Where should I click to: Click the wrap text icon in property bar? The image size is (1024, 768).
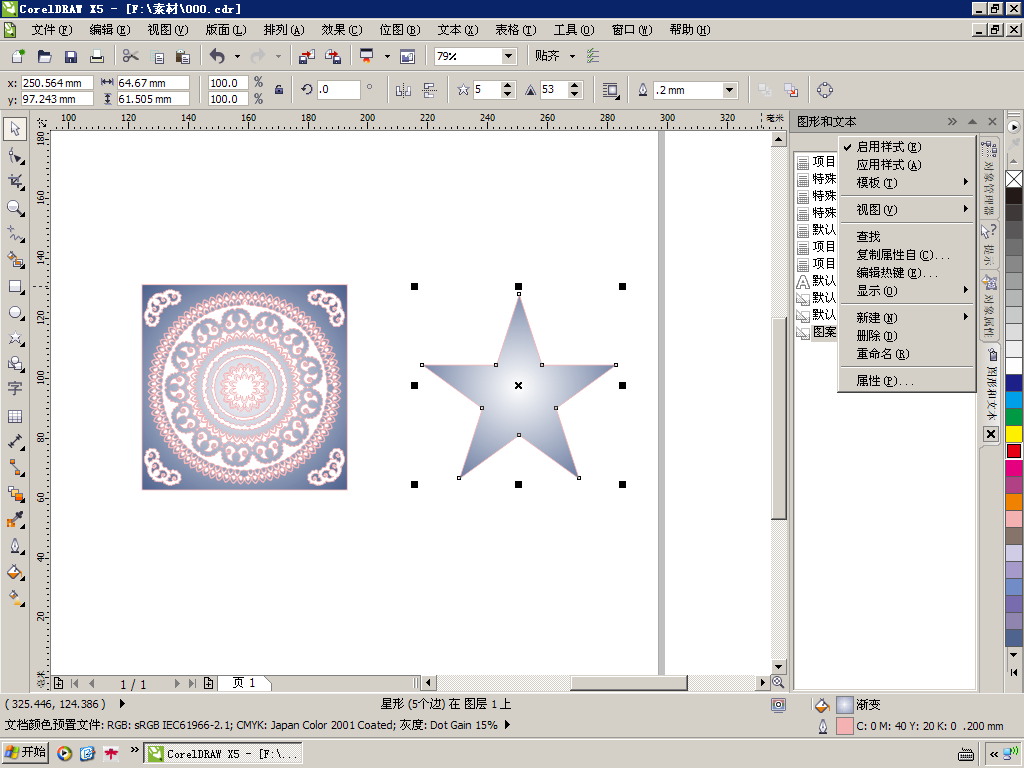click(x=610, y=90)
